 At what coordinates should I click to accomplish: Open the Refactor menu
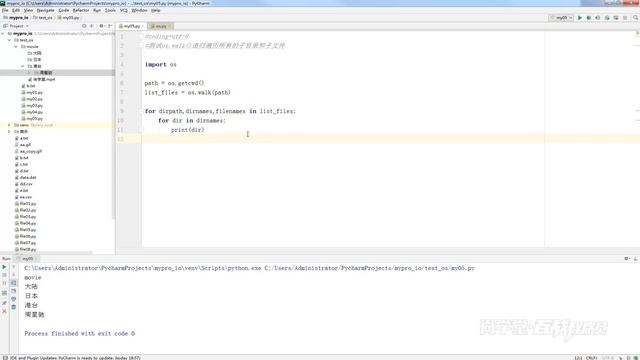[x=81, y=10]
